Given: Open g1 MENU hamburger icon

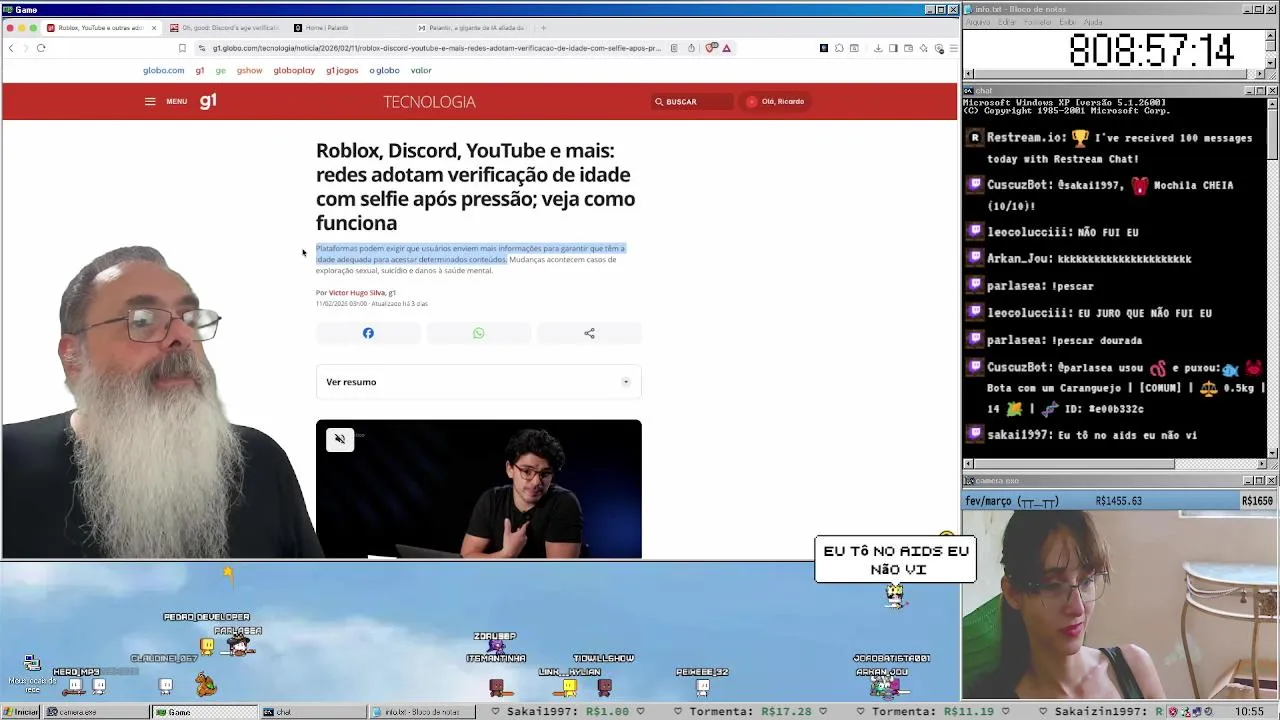Looking at the screenshot, I should tap(150, 101).
